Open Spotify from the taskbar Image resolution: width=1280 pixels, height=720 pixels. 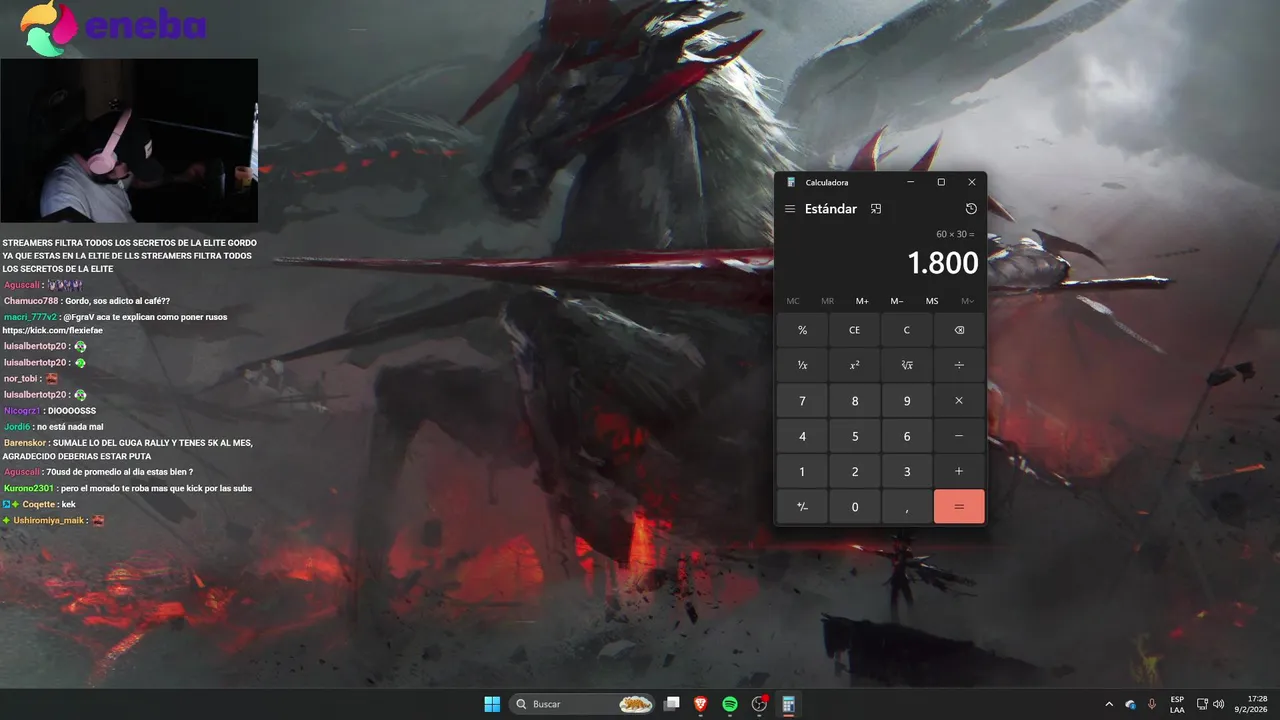730,704
